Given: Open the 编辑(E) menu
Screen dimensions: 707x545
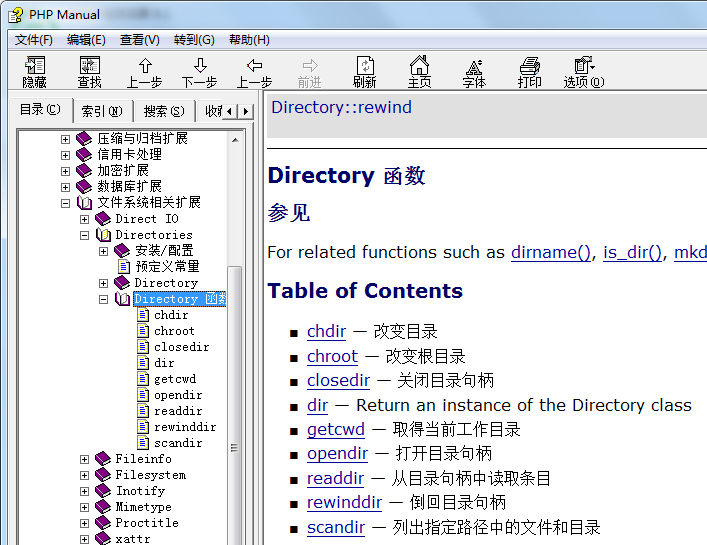Looking at the screenshot, I should [86, 40].
